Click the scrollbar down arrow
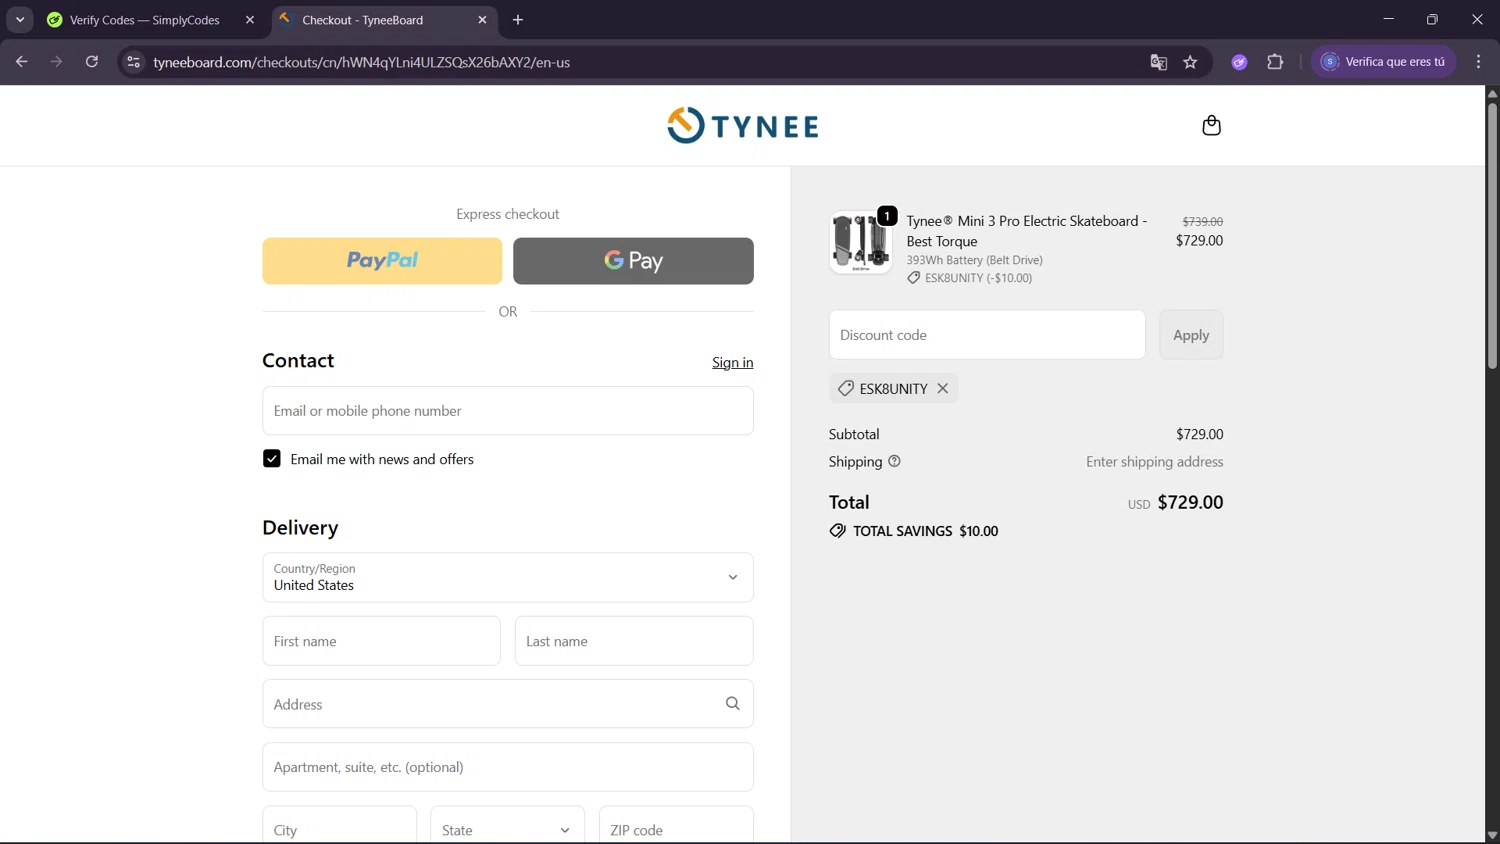 1492,835
